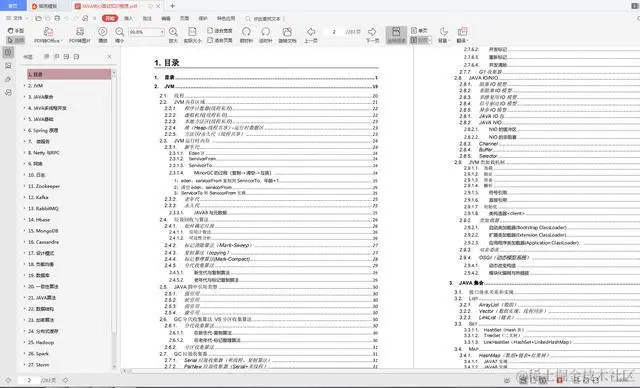The width and height of the screenshot is (640, 388).
Task: Set view to actual size
Action: pyautogui.click(x=192, y=35)
